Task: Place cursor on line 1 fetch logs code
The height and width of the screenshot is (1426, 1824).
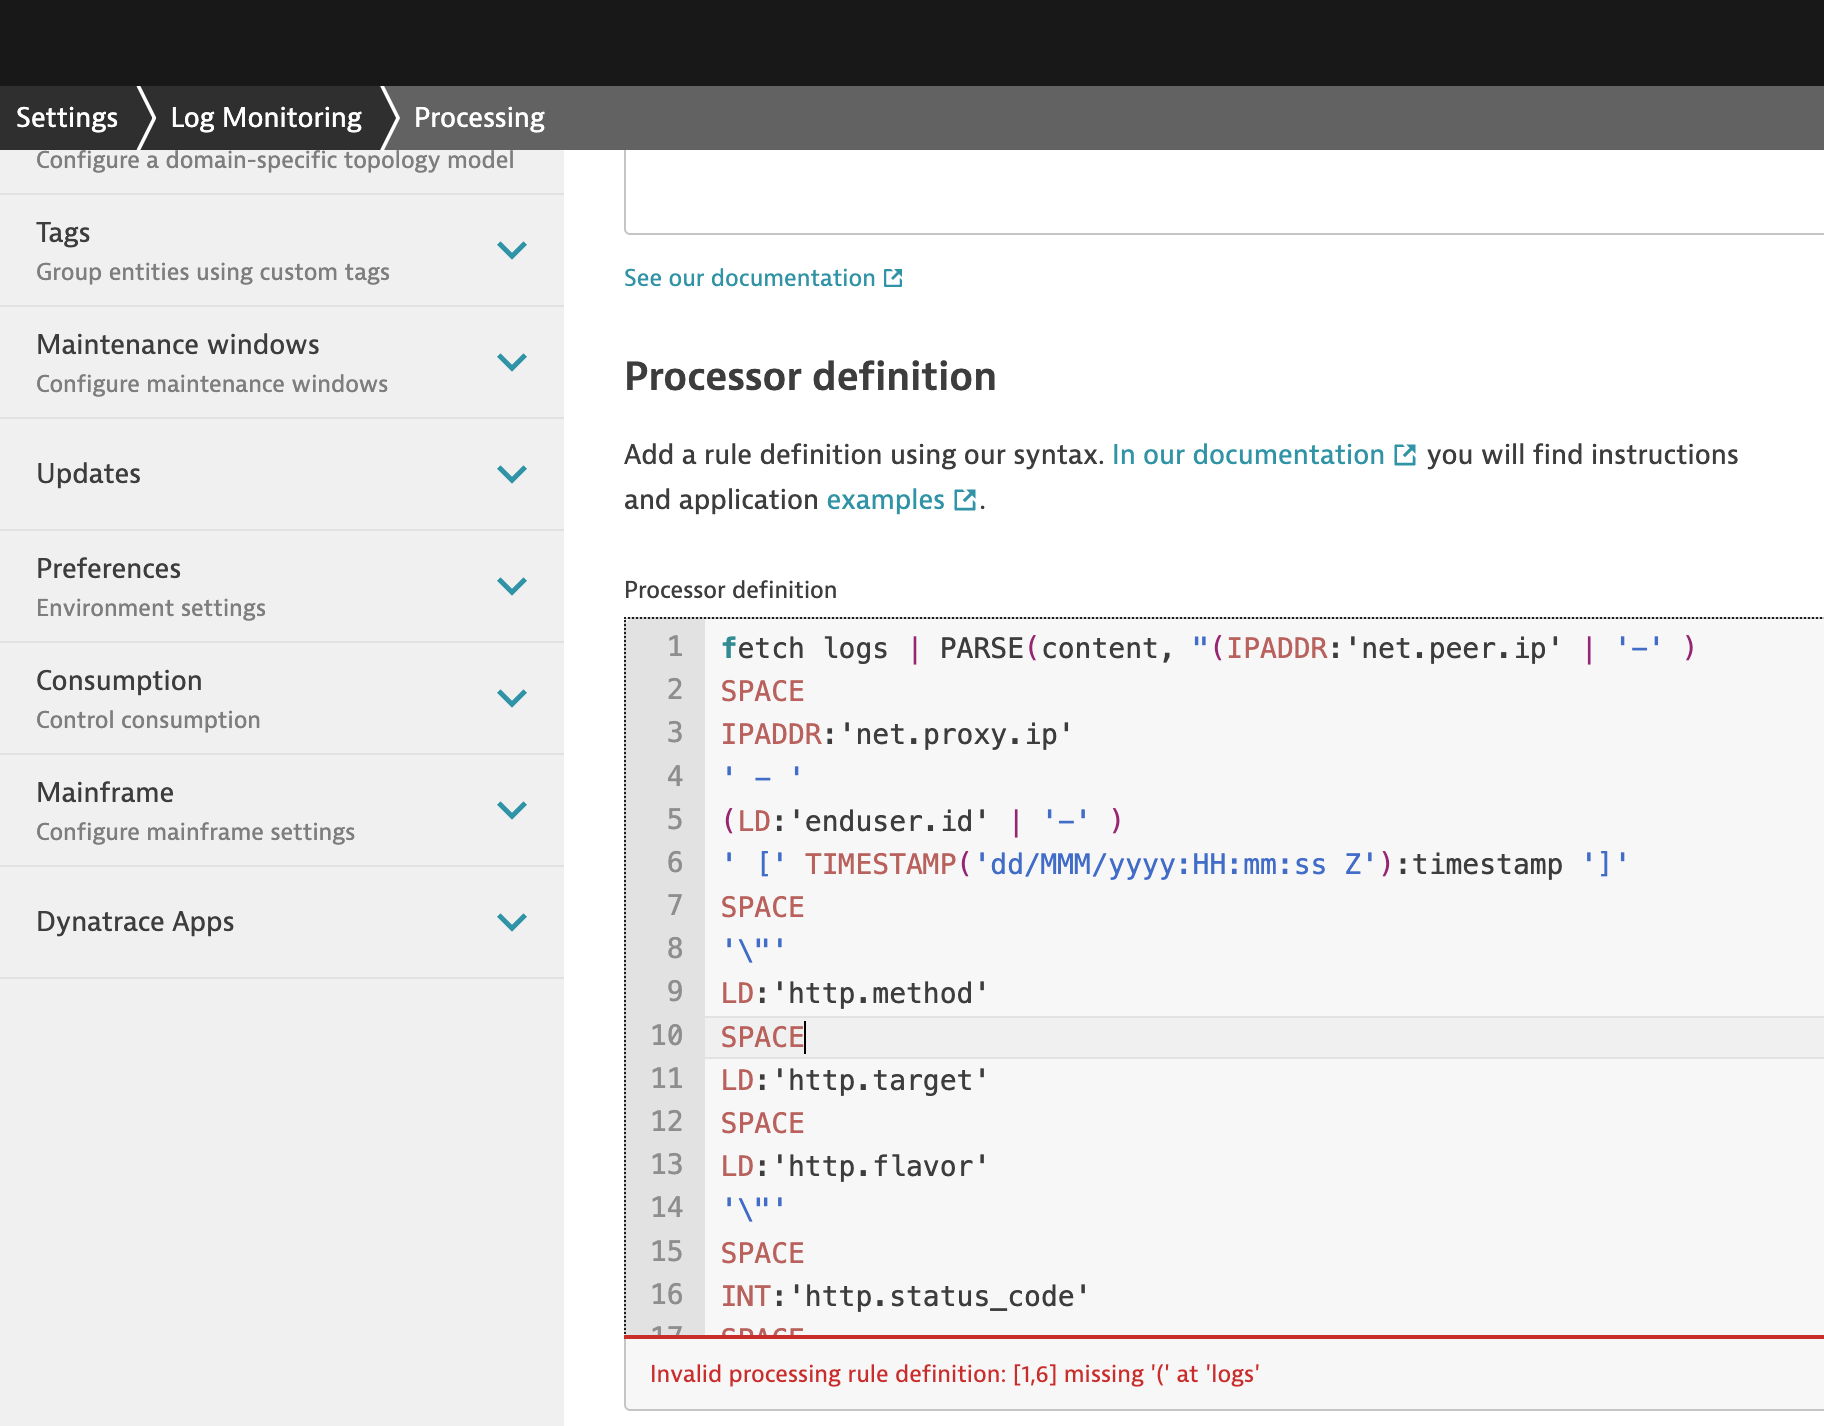Action: coord(804,648)
